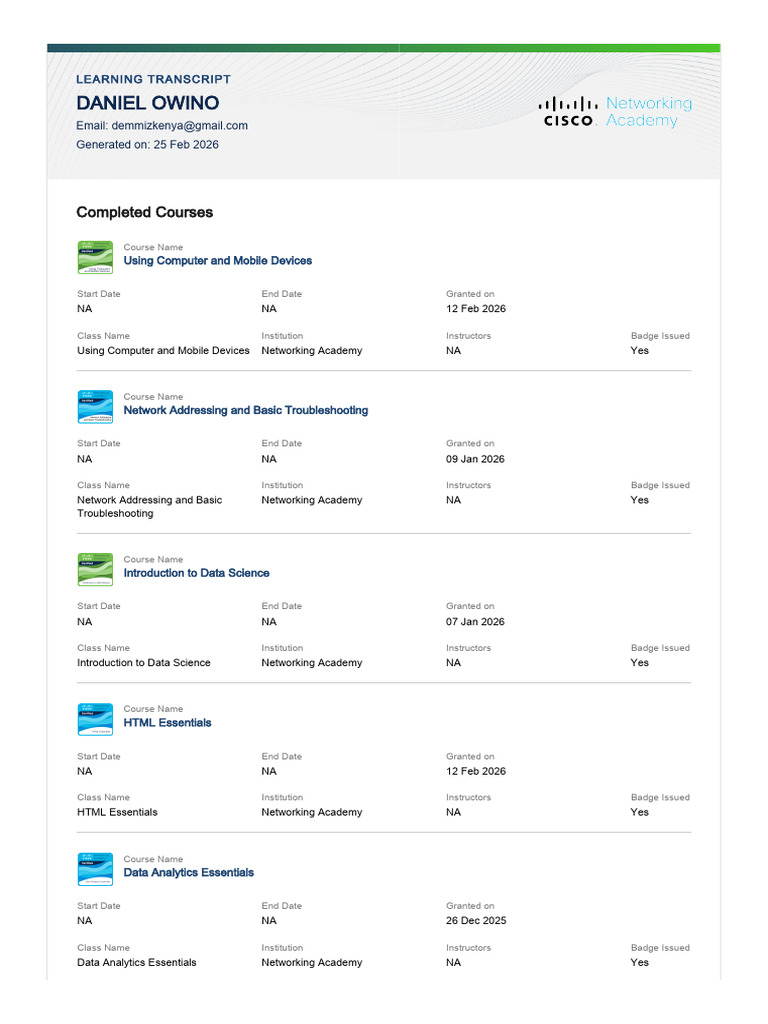Open the Introduction to Data Science course link
768x1024 pixels.
[x=196, y=573]
